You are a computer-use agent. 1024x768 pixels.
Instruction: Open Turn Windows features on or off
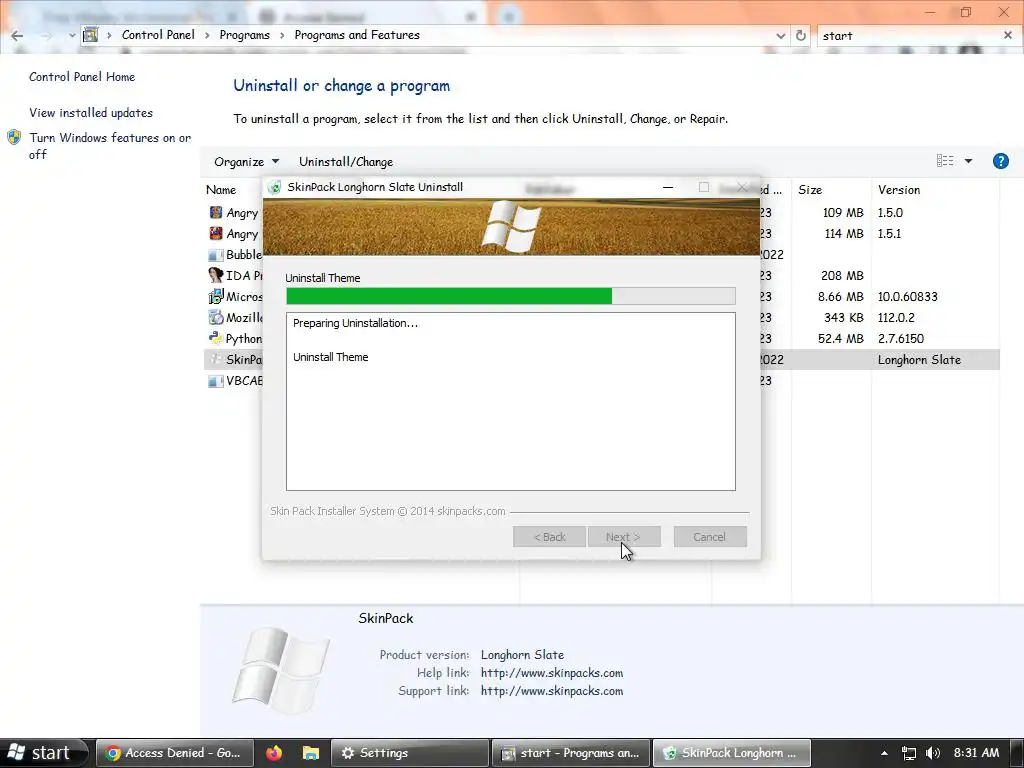110,146
